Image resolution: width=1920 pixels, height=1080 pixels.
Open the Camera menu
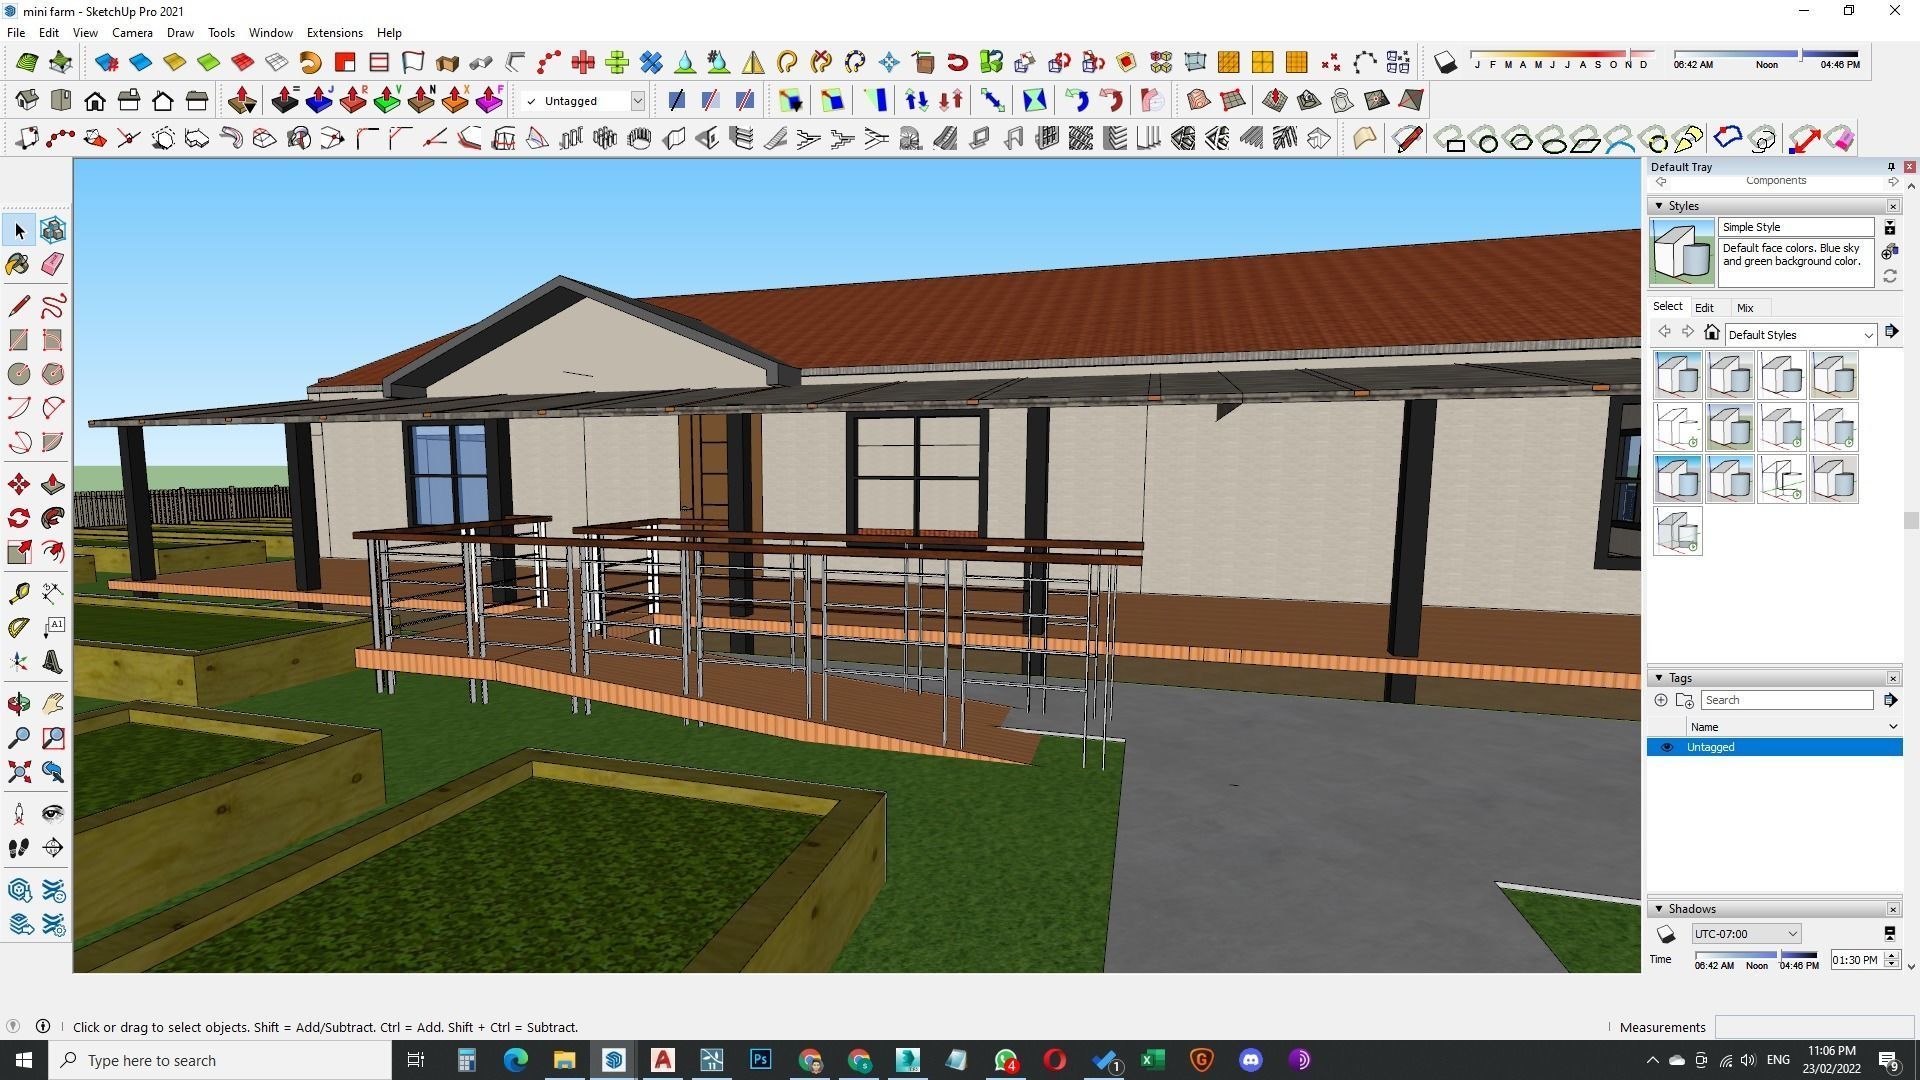coord(132,32)
